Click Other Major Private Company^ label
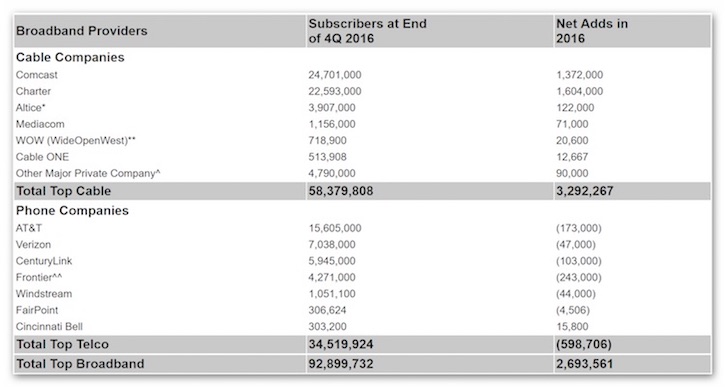Screen dimensions: 725x387 [x=88, y=173]
